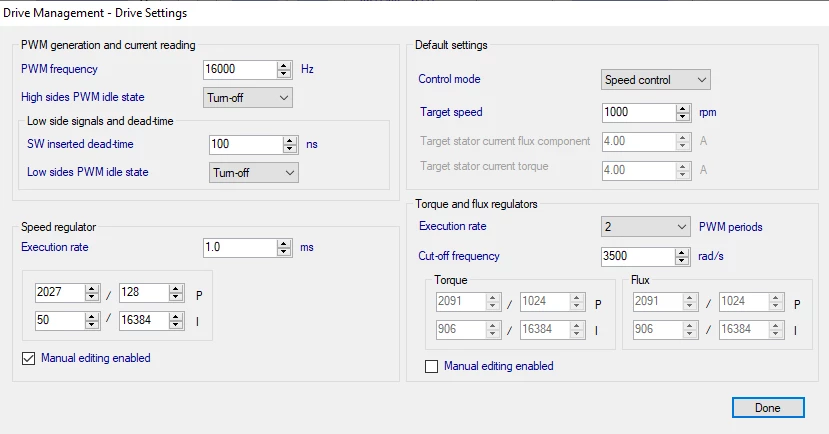Decrease speed regulator execution rate

tap(284, 252)
